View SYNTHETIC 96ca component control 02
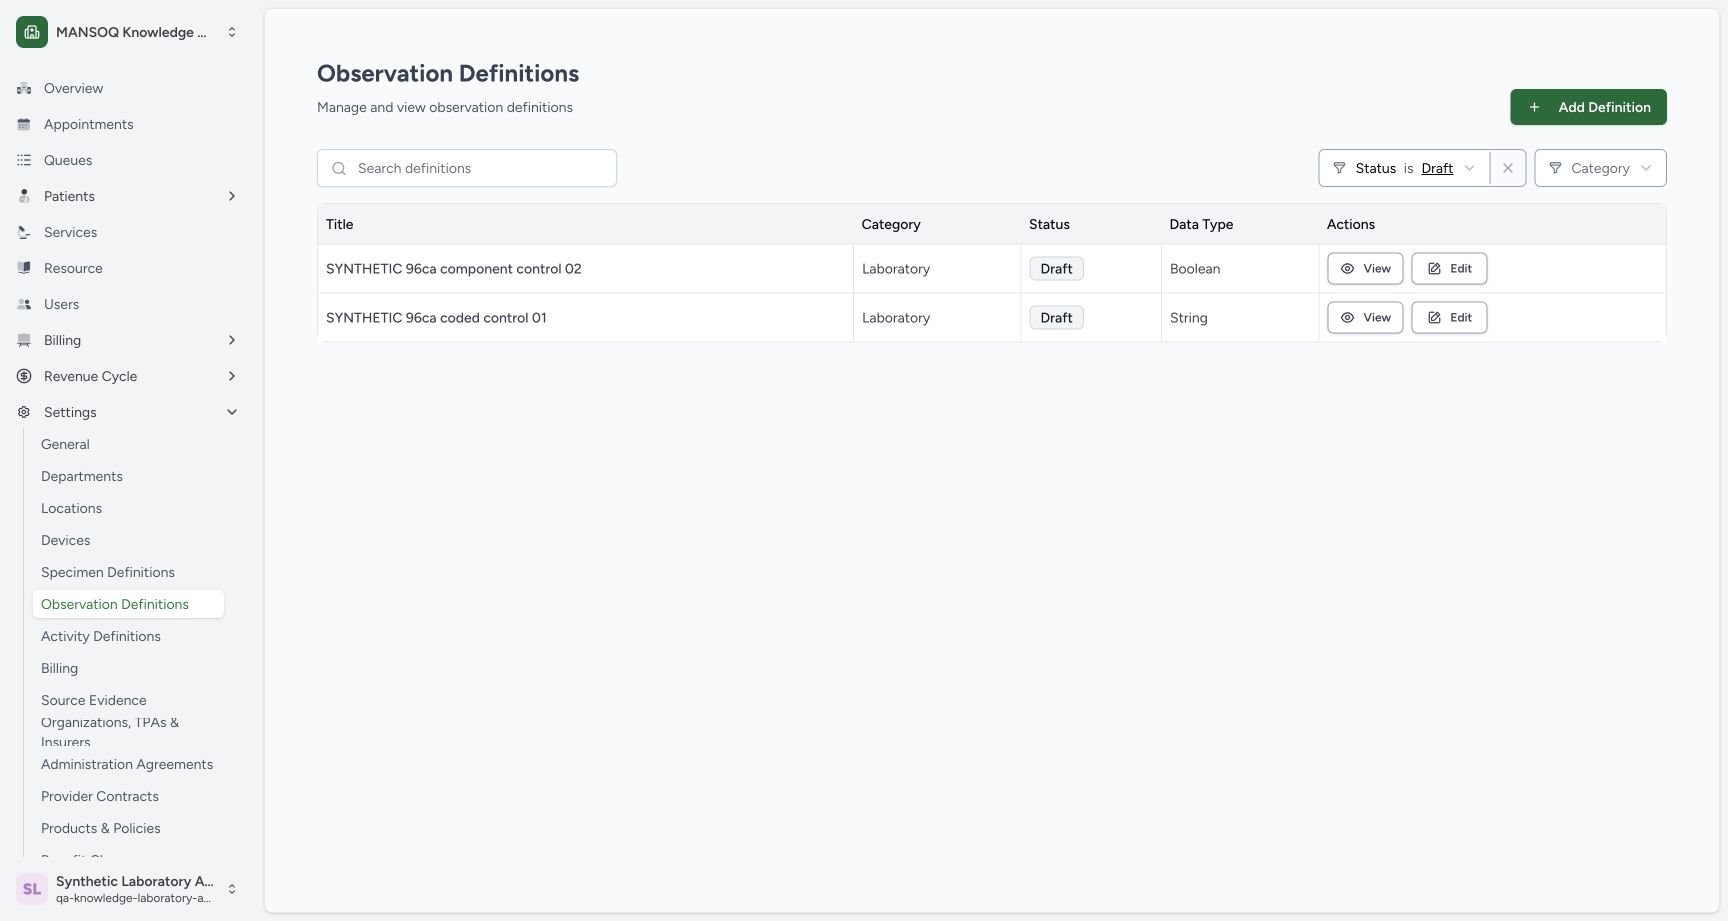Image resolution: width=1728 pixels, height=921 pixels. 1365,269
